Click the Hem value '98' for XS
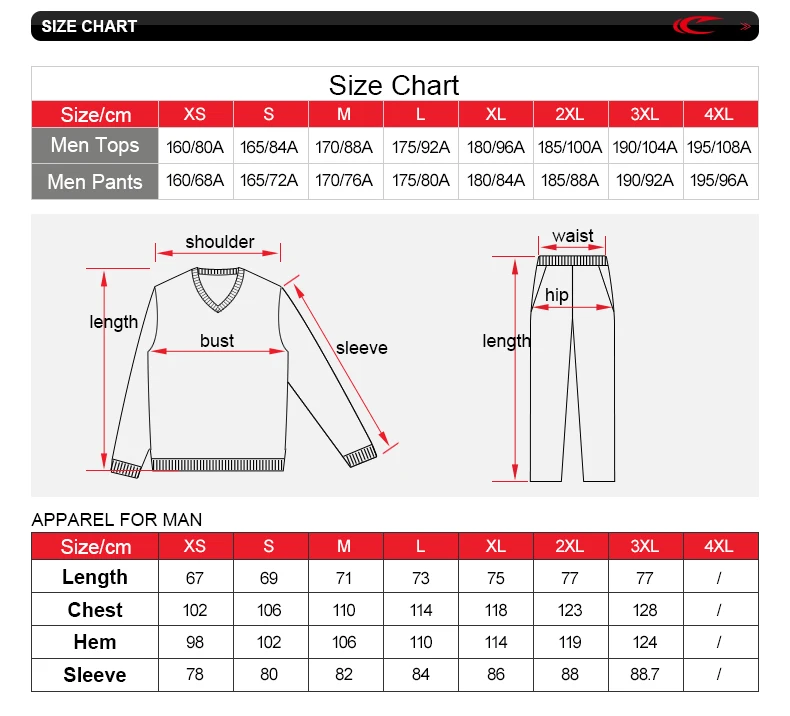 tap(195, 642)
